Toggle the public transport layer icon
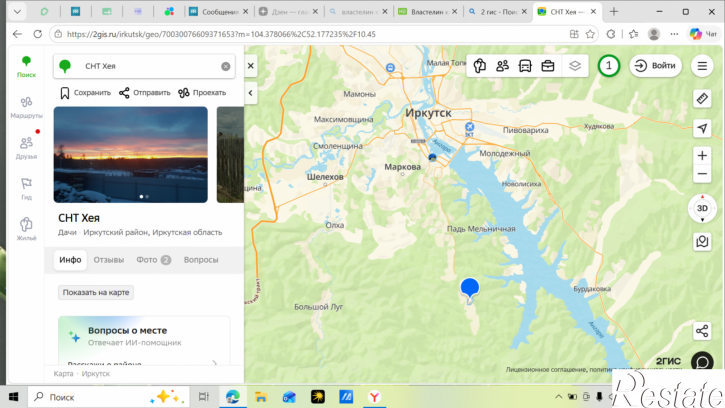Screen dimensions: 725x408 525,66
